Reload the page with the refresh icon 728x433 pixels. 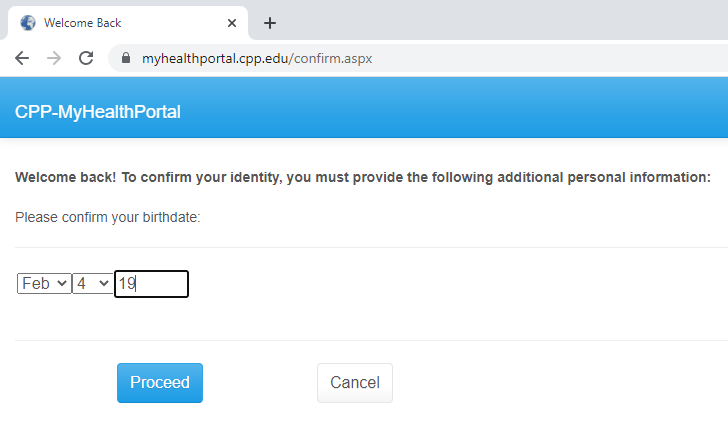(x=86, y=58)
